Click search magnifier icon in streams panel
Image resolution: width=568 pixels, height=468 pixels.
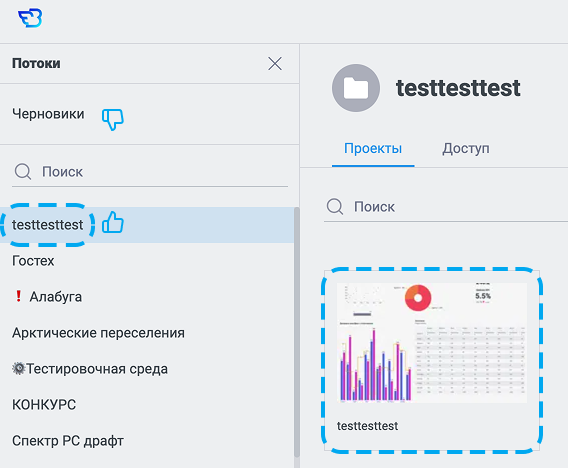(23, 171)
